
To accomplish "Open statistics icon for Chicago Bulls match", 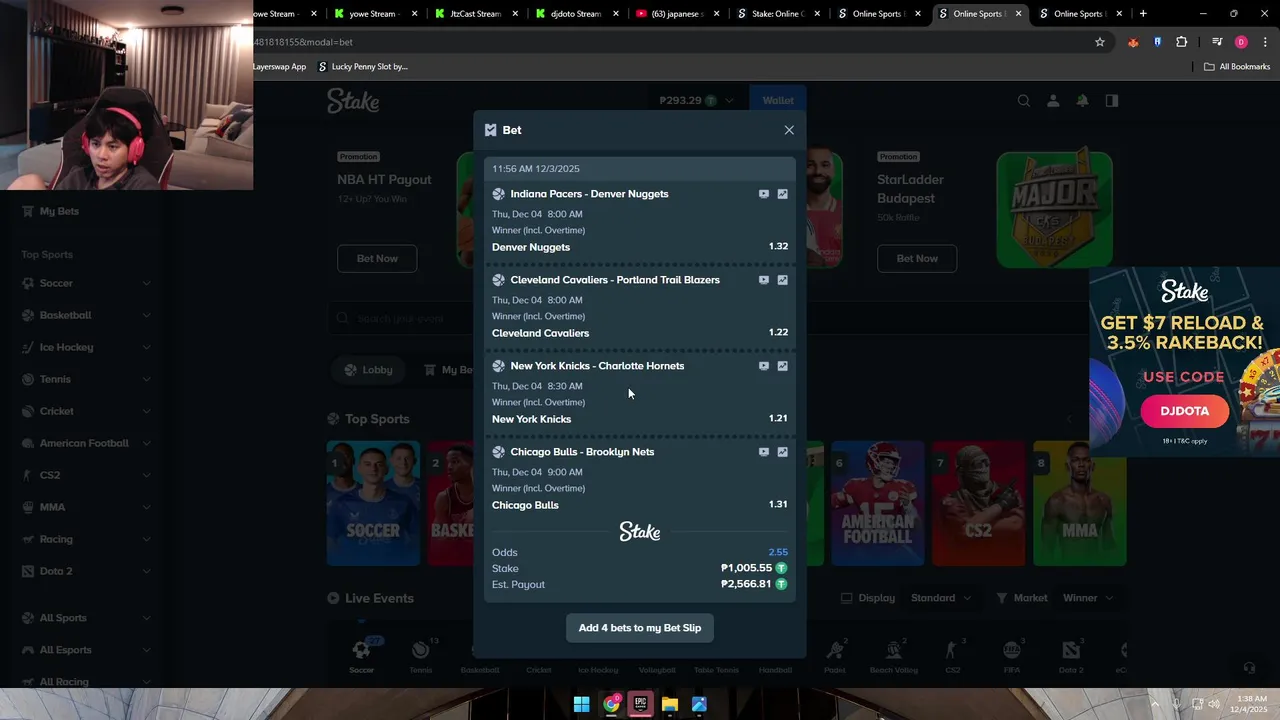I will coord(782,452).
